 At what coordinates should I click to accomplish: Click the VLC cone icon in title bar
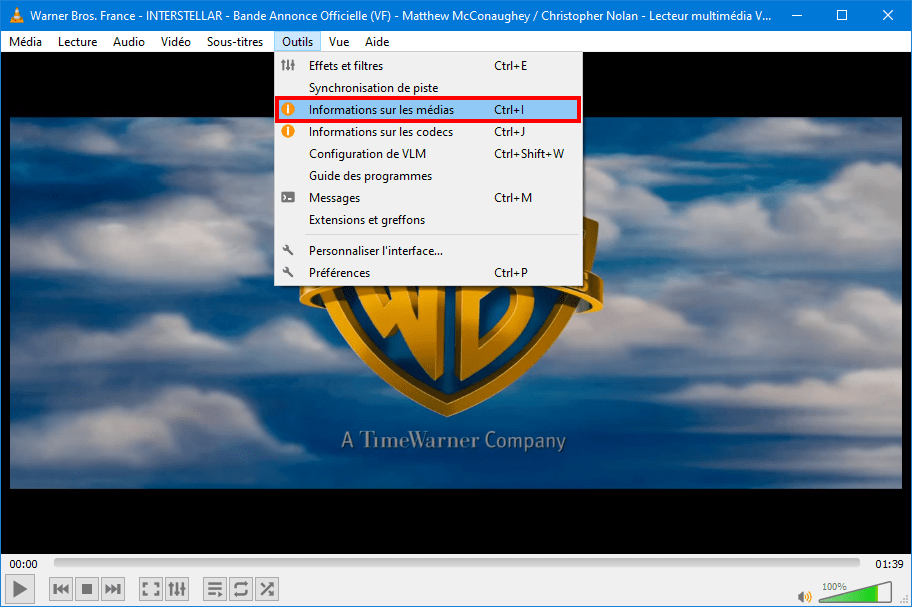16,16
